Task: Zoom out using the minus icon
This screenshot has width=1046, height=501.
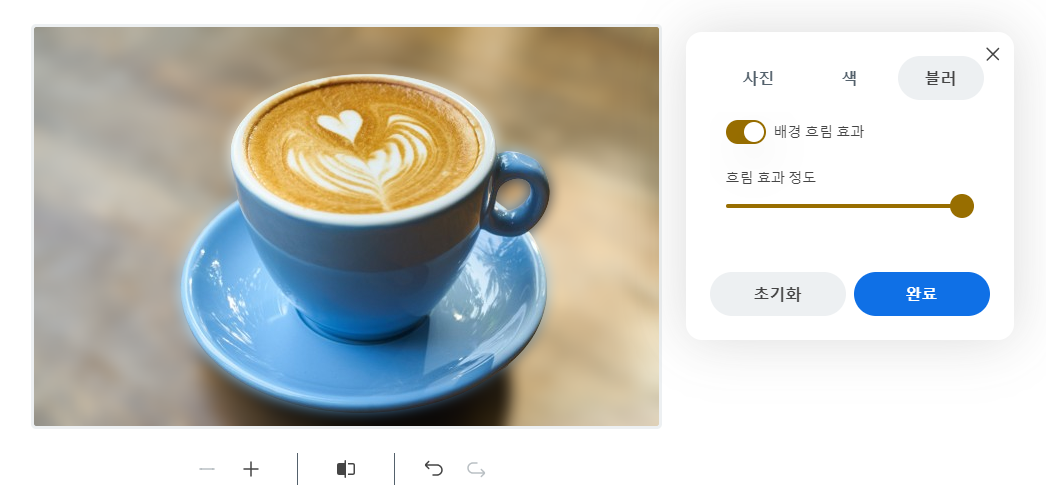Action: point(207,470)
